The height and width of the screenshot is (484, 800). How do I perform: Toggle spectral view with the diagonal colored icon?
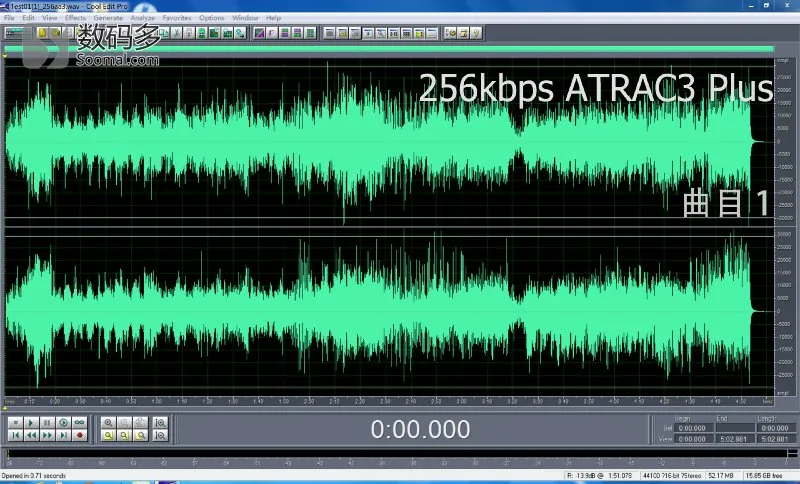pos(259,33)
